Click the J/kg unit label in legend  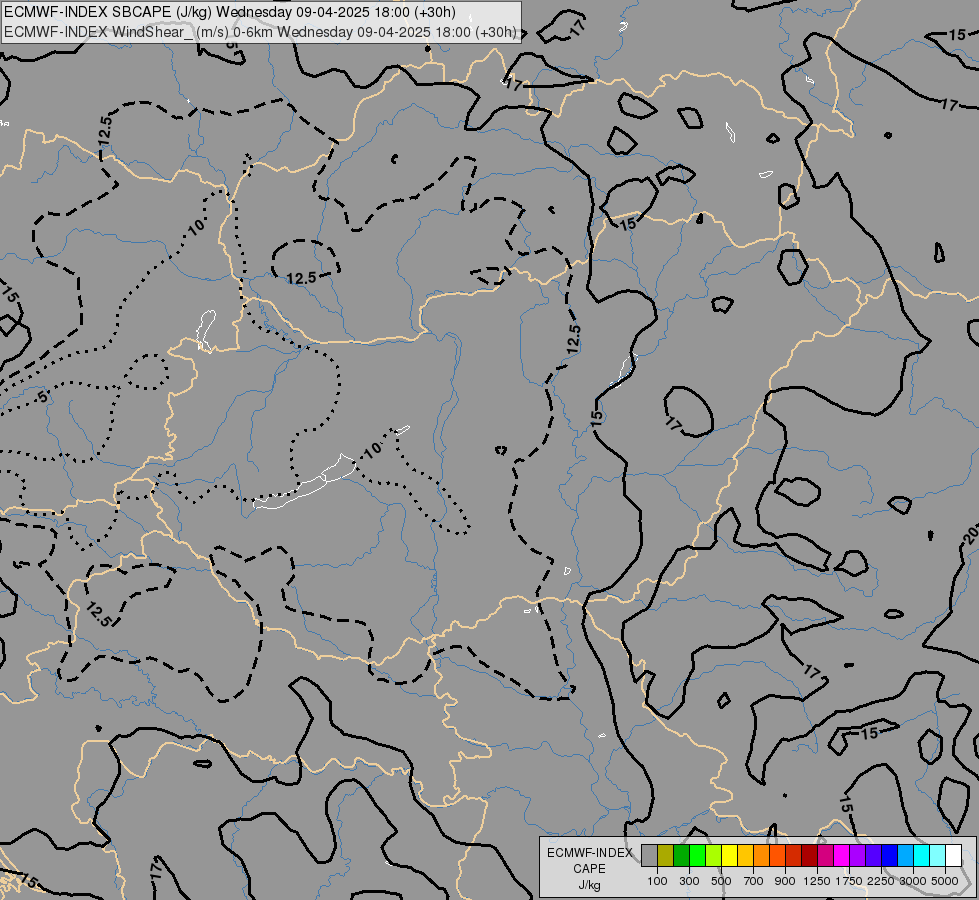(x=589, y=885)
